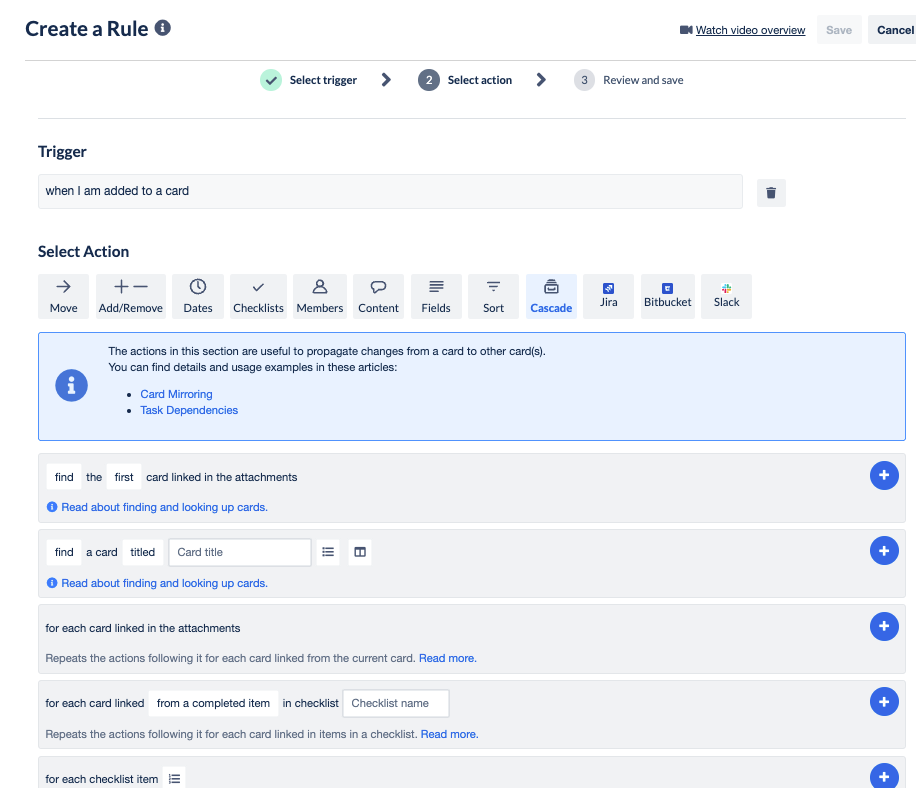Open 'Read about finding' link under card titled action
This screenshot has height=800, width=916.
pyautogui.click(x=164, y=583)
